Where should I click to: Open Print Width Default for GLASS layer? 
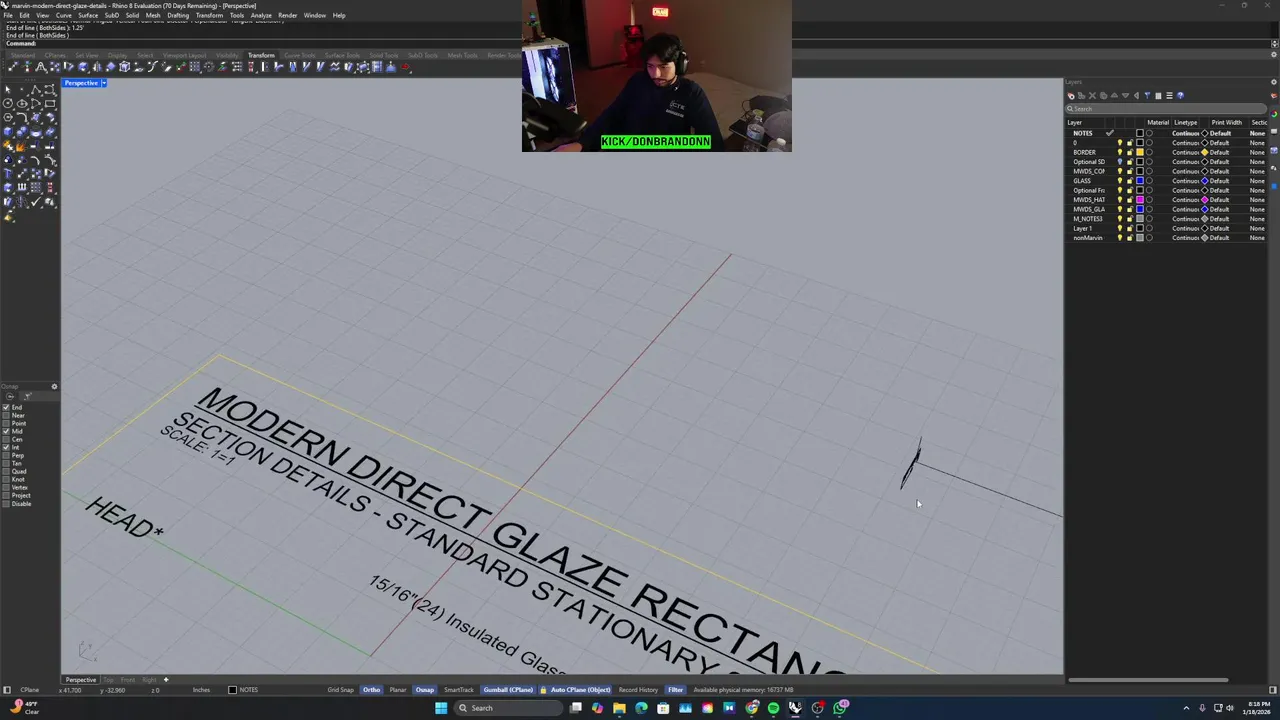(x=1220, y=181)
